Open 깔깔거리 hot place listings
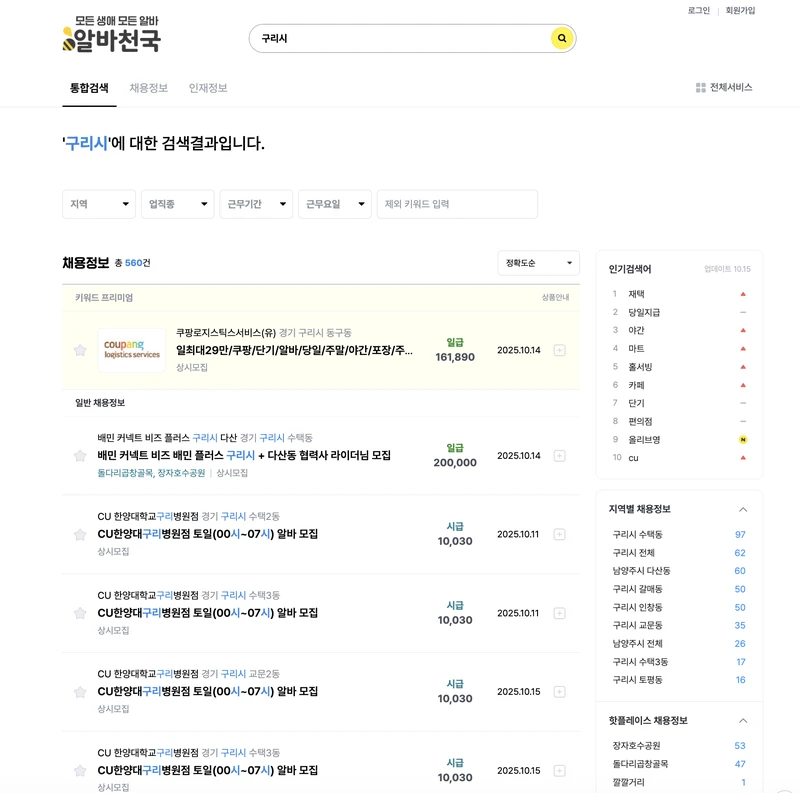This screenshot has height=793, width=800. [629, 782]
